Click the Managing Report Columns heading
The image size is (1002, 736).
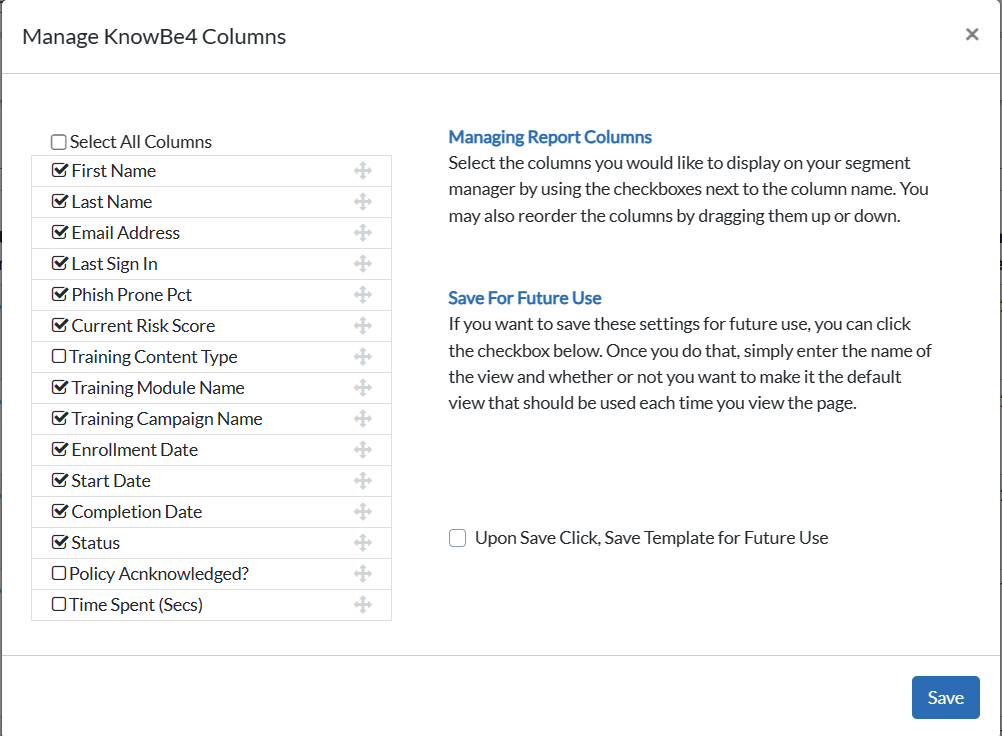coord(550,137)
